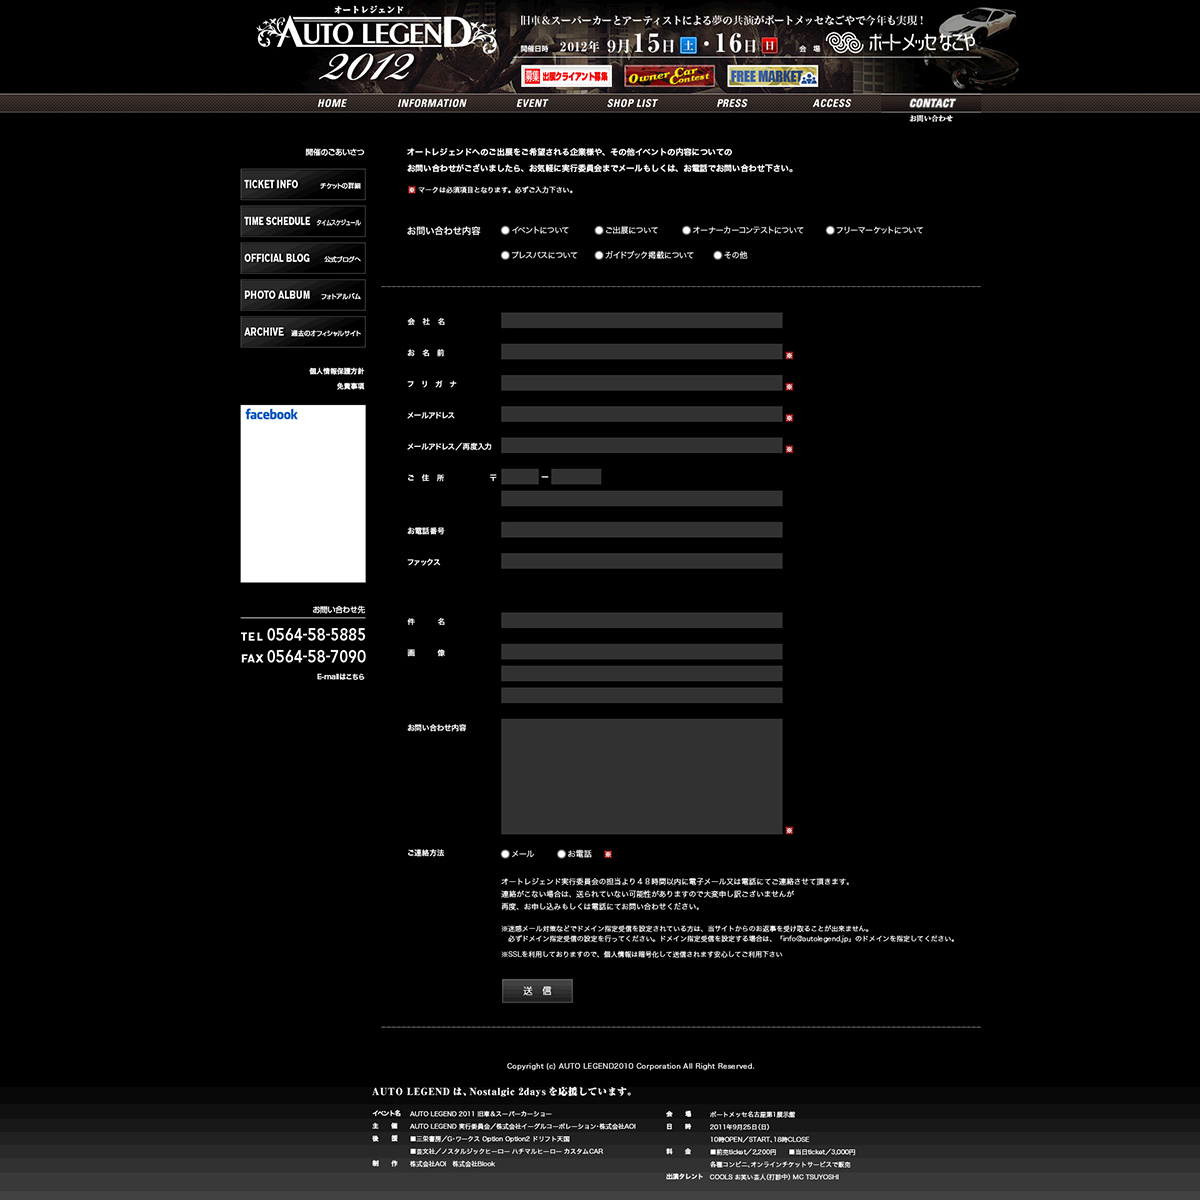The height and width of the screenshot is (1200, 1200).
Task: Click the 会社名 input field
Action: [642, 321]
